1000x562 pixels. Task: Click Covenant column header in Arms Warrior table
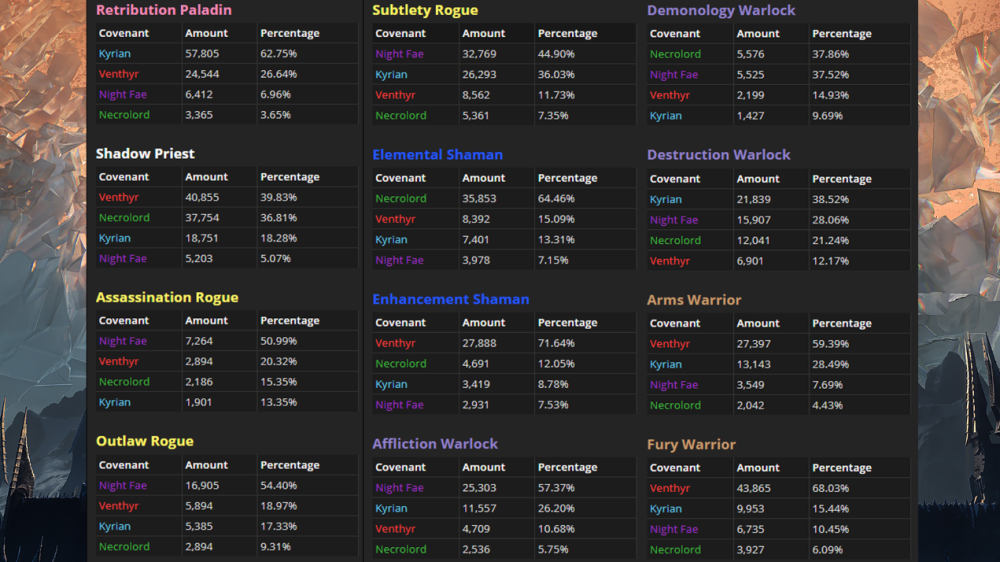click(674, 323)
